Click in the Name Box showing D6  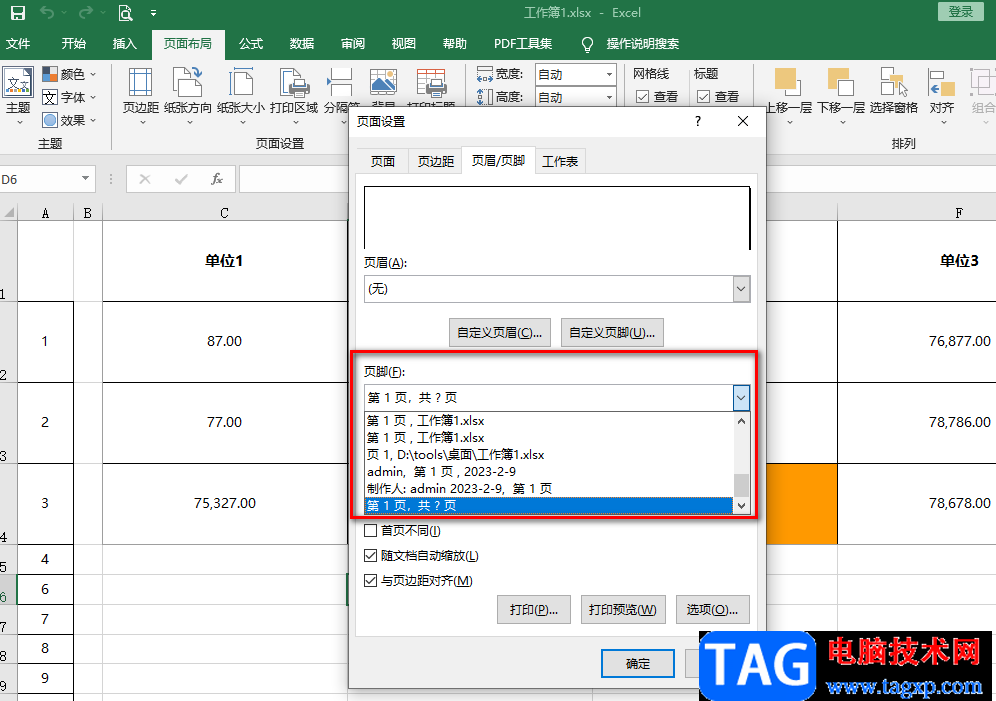click(x=38, y=179)
